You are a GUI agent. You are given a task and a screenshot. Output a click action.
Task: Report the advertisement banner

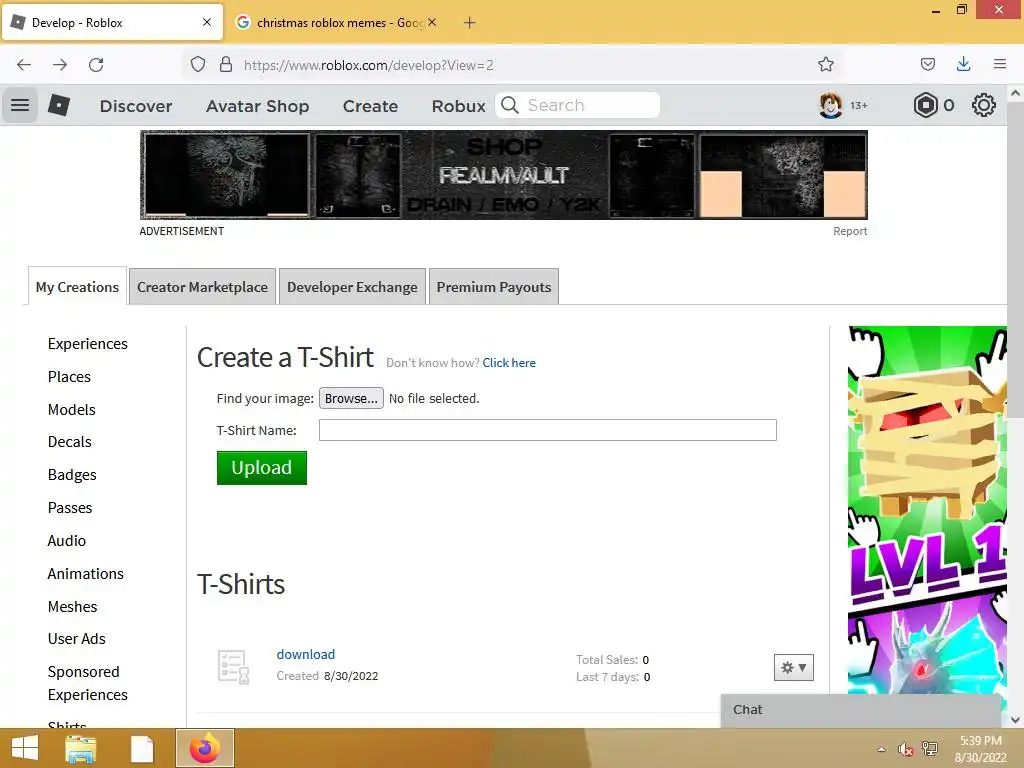coord(850,231)
